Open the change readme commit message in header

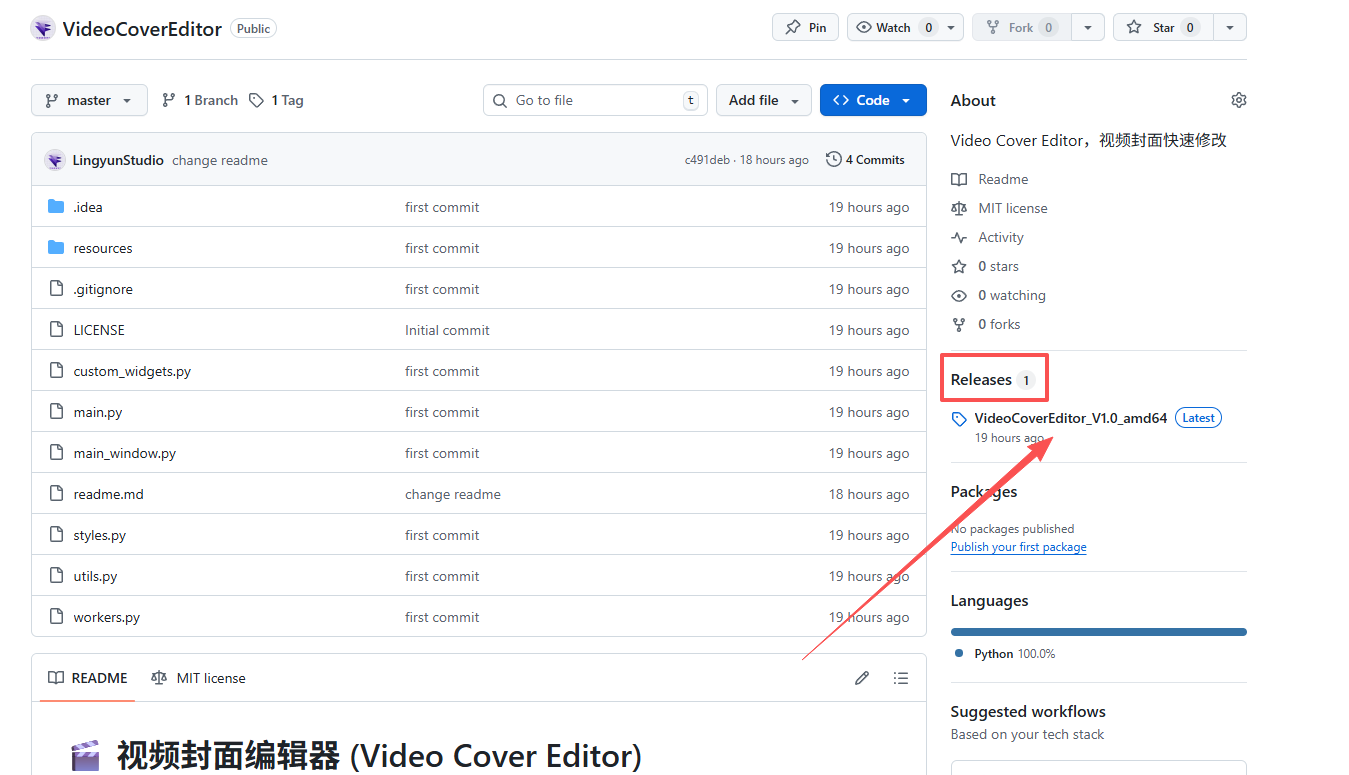pyautogui.click(x=220, y=160)
